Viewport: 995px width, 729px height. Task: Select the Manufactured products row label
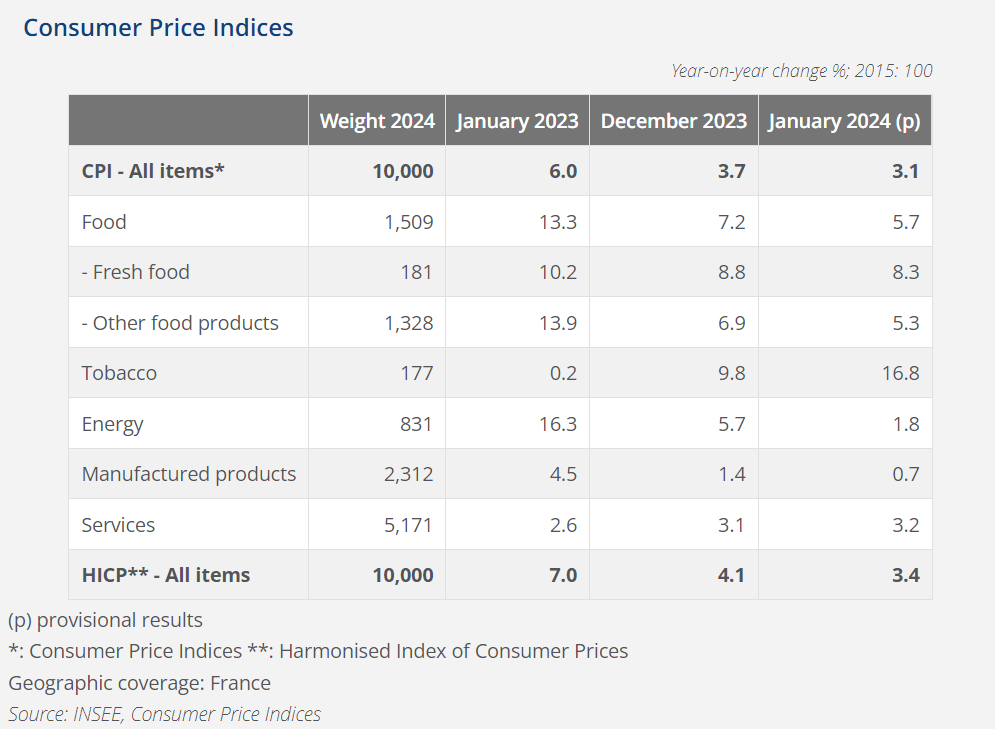[189, 474]
